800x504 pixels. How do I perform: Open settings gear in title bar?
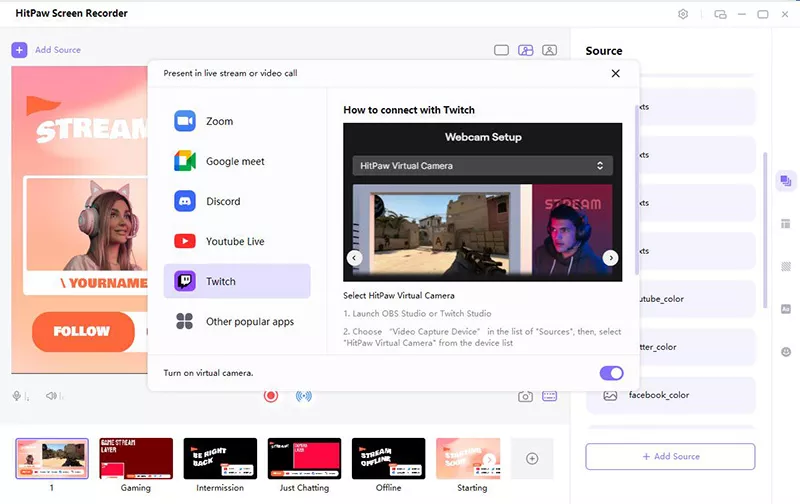[x=684, y=14]
